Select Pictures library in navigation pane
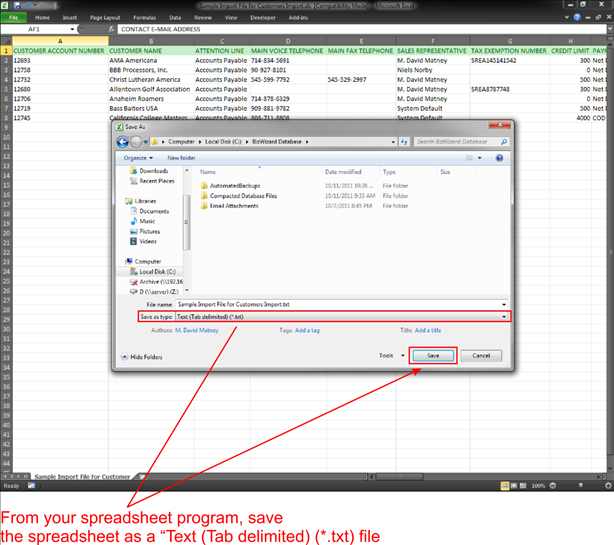Screen dimensions: 614x545 145,231
